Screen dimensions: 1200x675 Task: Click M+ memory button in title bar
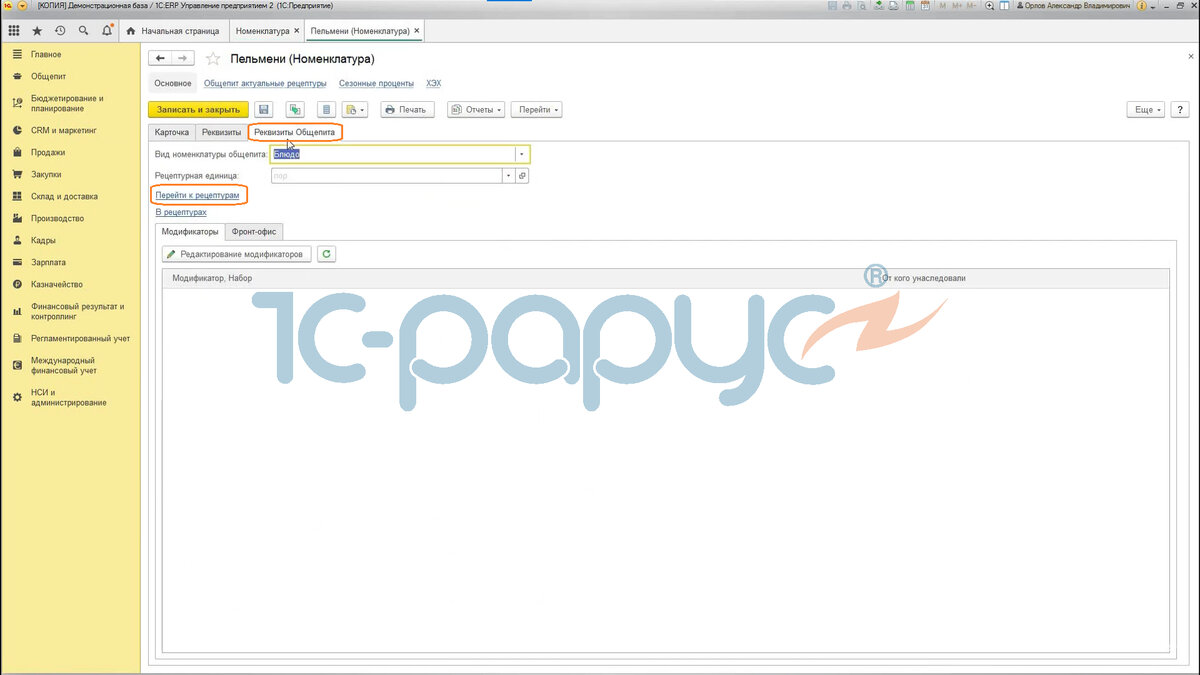click(x=957, y=6)
